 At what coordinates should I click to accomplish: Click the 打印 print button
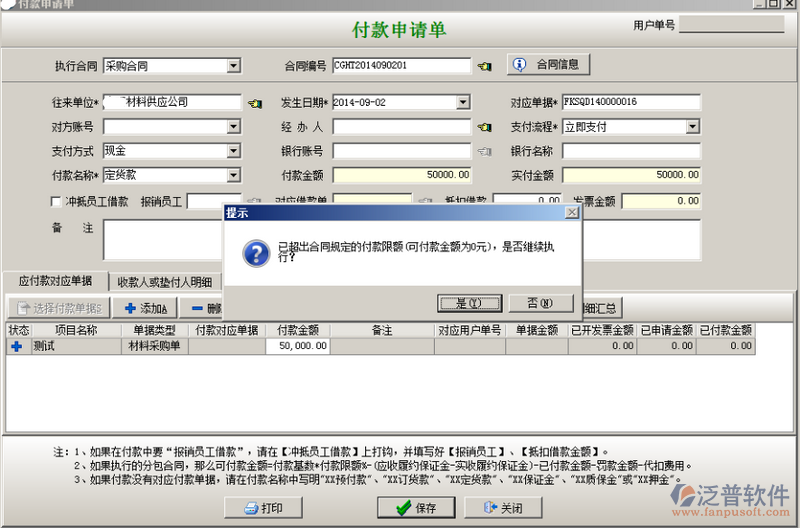pyautogui.click(x=263, y=508)
